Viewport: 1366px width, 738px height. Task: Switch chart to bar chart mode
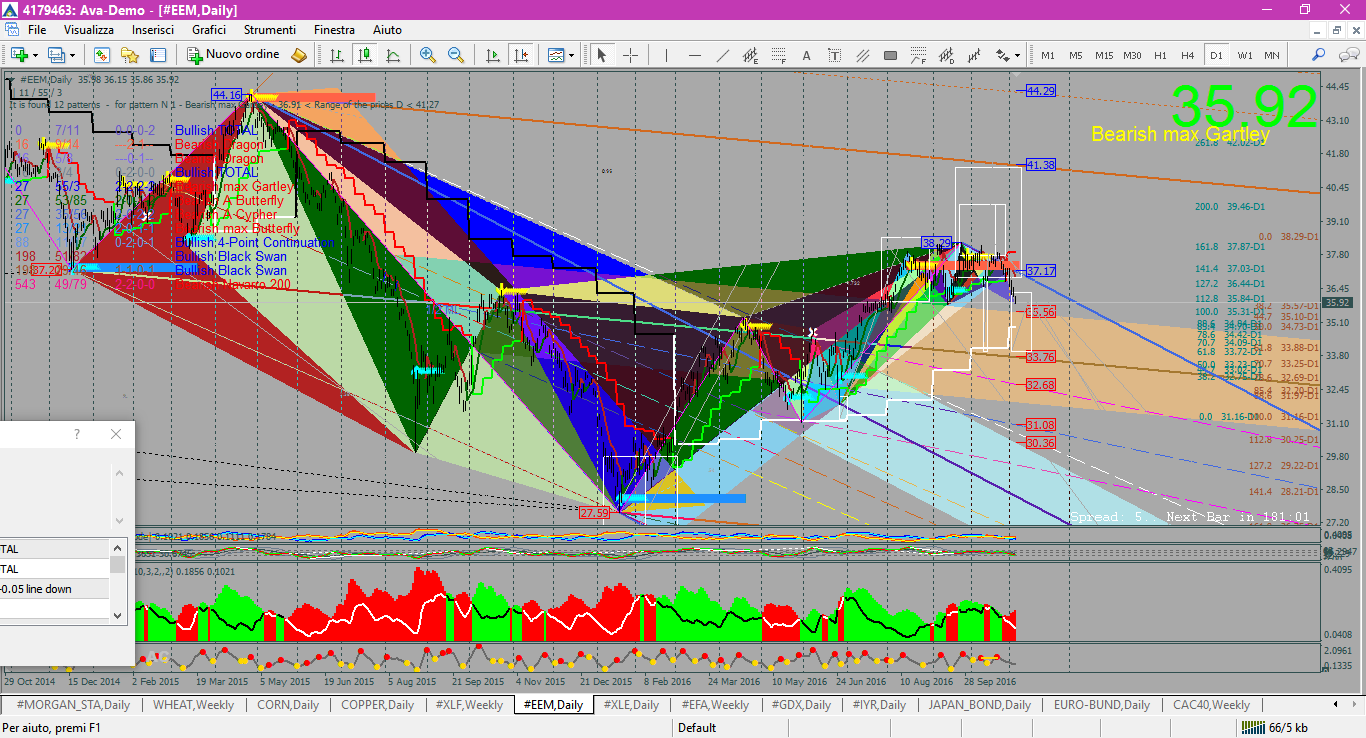(x=337, y=55)
